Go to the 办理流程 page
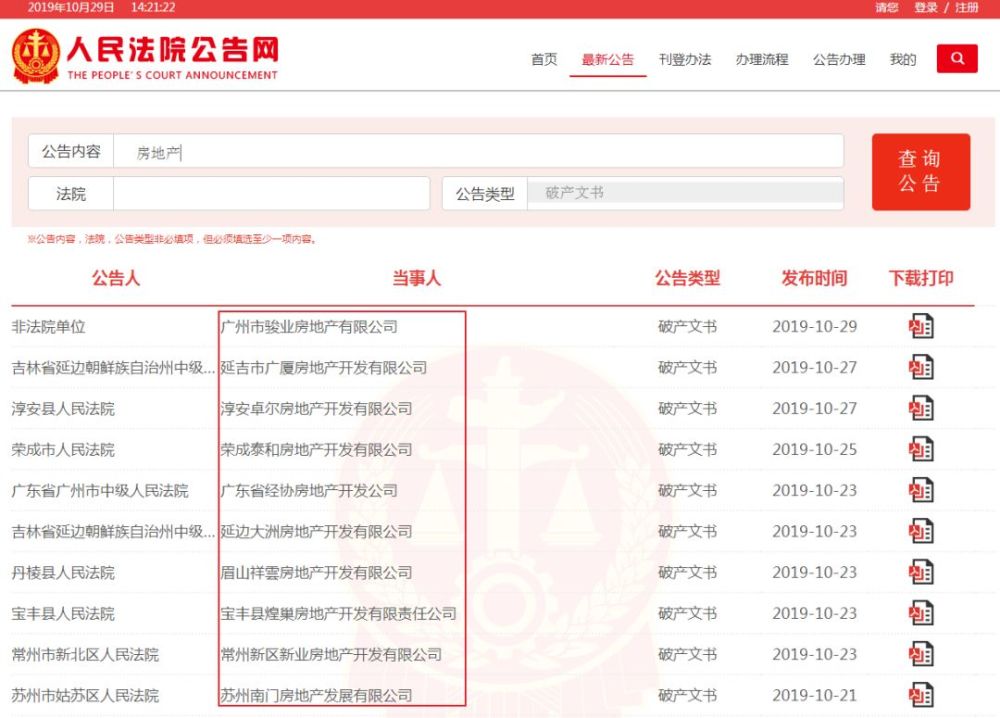1000x718 pixels. coord(762,59)
